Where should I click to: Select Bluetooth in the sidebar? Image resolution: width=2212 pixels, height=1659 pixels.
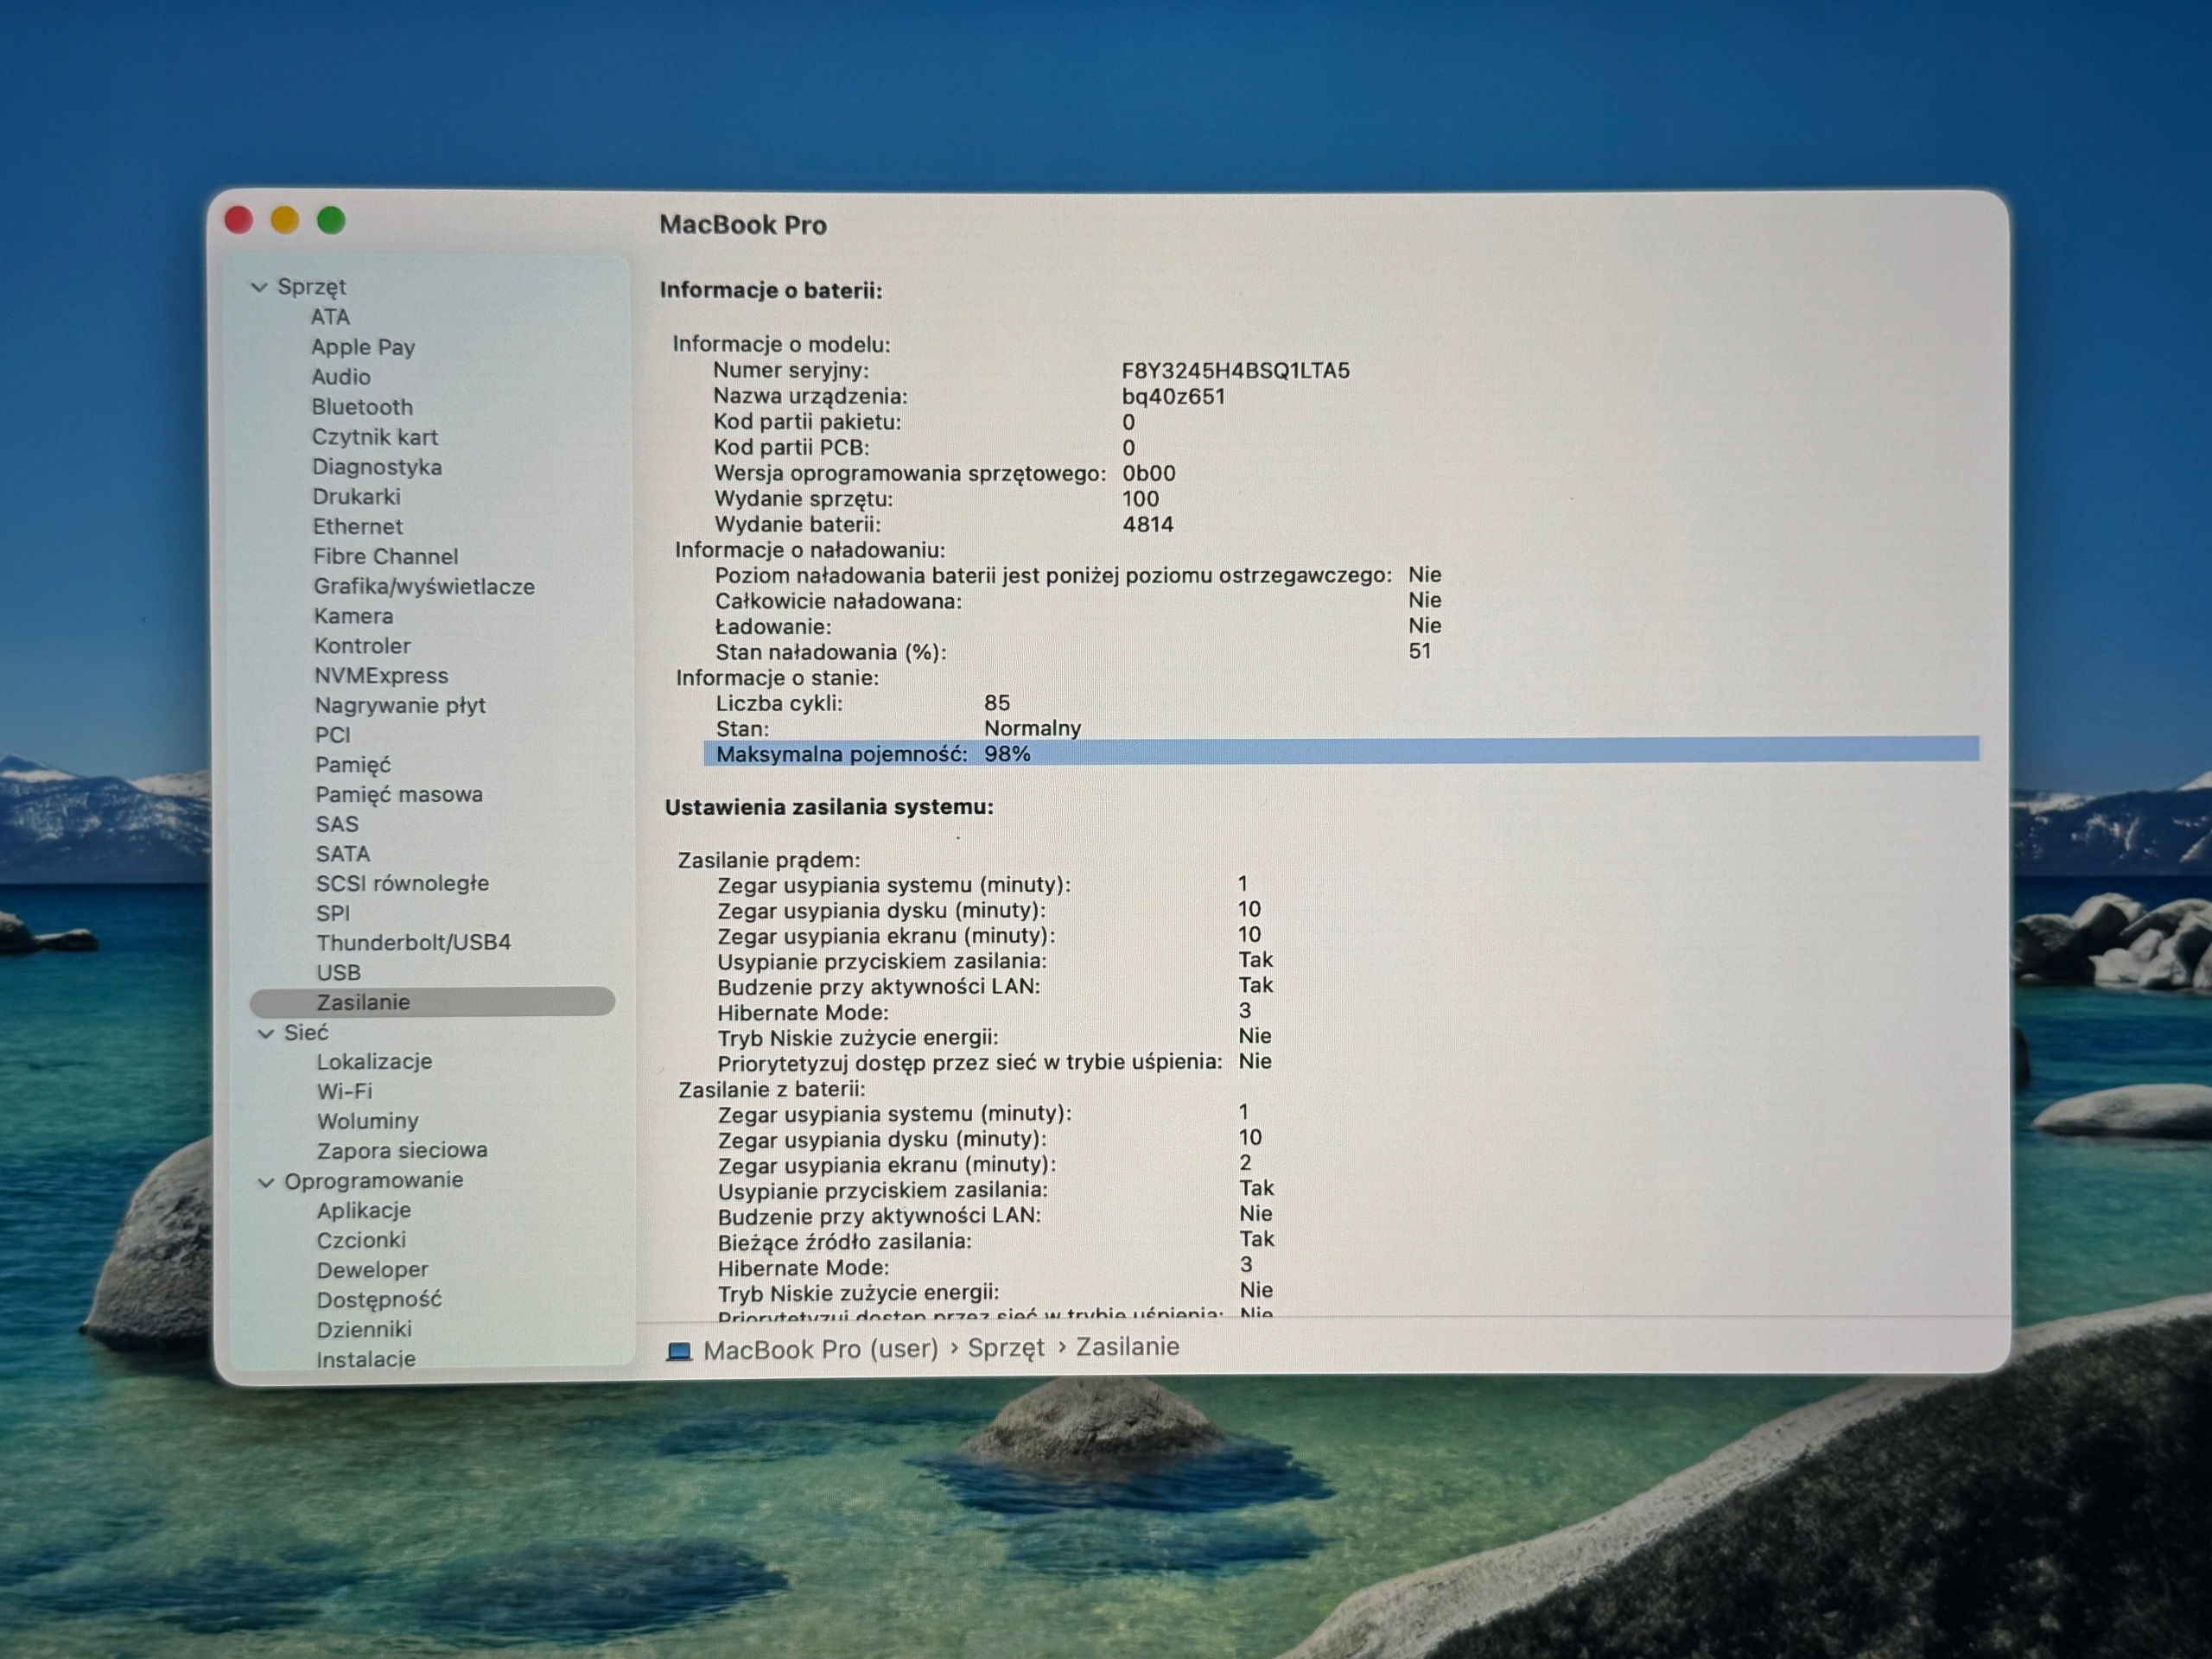tap(362, 407)
